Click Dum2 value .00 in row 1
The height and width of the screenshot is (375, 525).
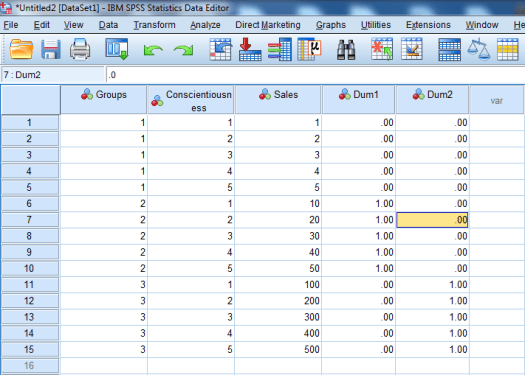coord(432,123)
